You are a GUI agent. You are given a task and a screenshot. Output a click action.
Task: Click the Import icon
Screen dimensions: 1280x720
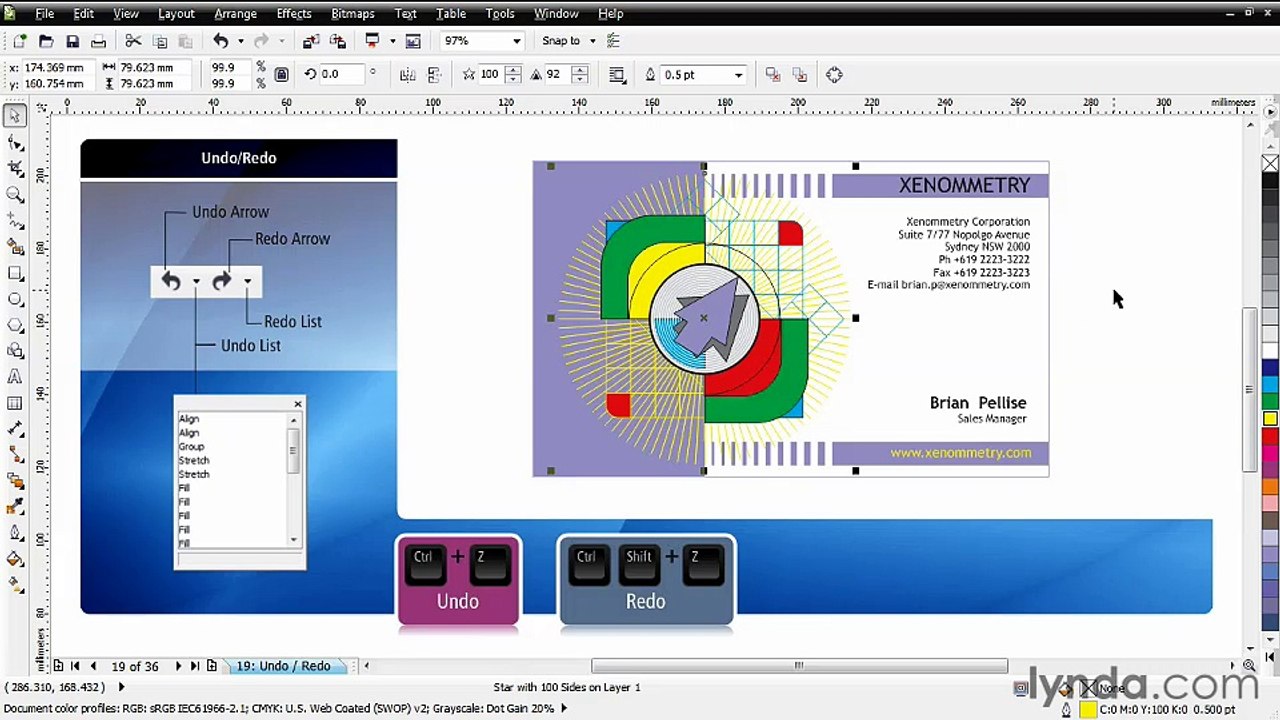pos(311,41)
